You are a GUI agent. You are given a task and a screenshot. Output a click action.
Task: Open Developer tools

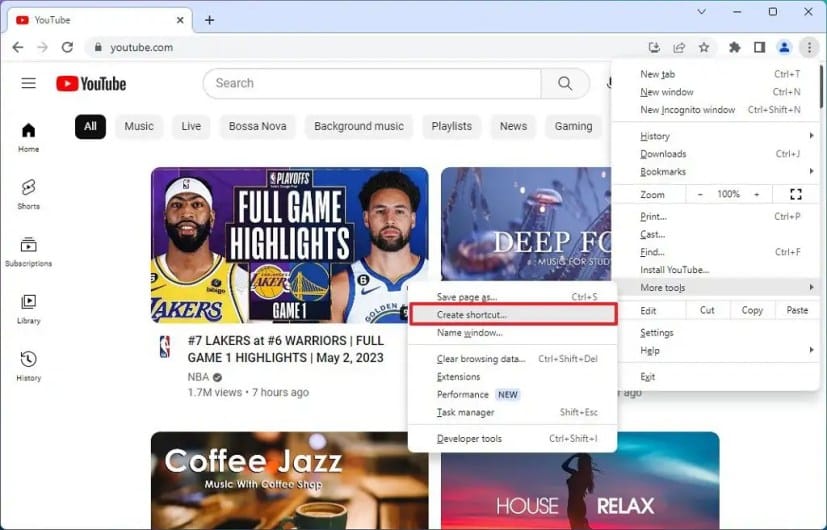513,439
